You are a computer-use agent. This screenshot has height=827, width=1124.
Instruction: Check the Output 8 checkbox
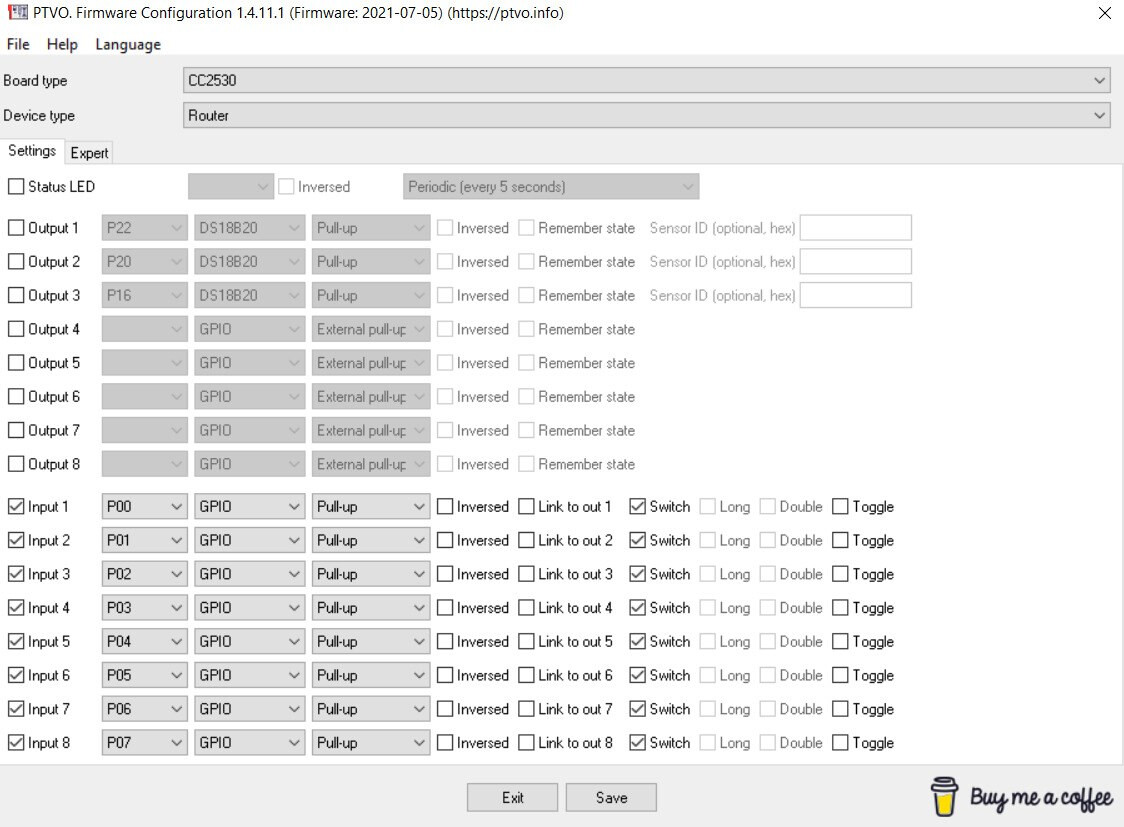[16, 464]
